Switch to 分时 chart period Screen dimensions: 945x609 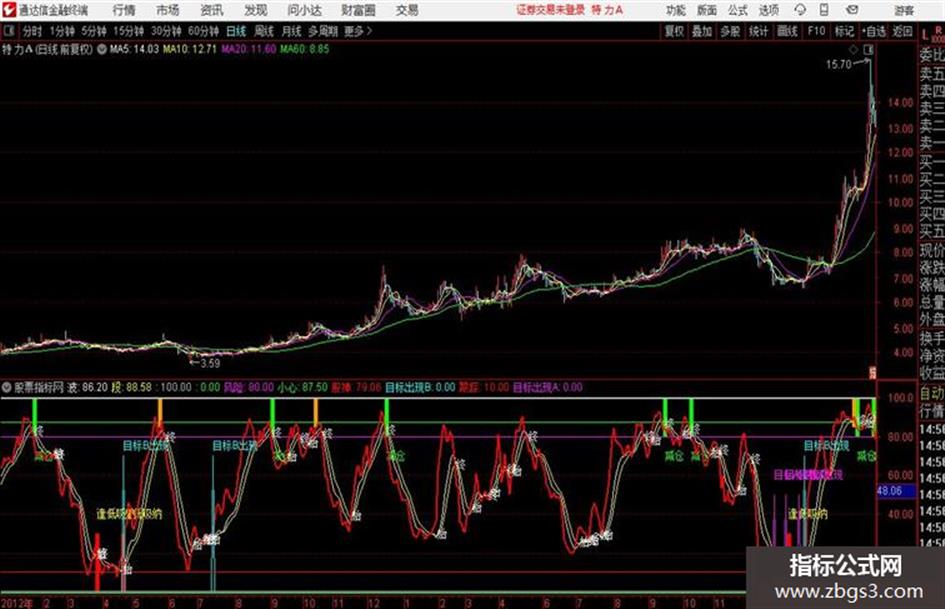pos(32,31)
